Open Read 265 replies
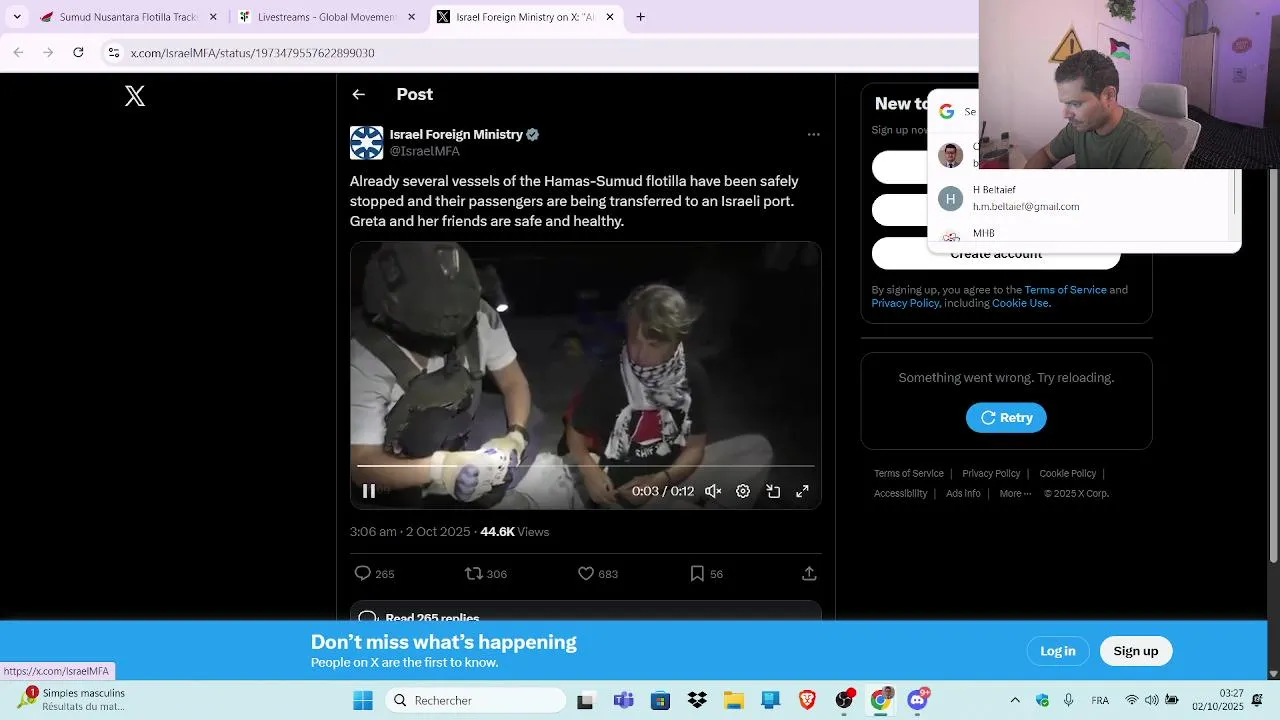The height and width of the screenshot is (720, 1280). tap(585, 612)
